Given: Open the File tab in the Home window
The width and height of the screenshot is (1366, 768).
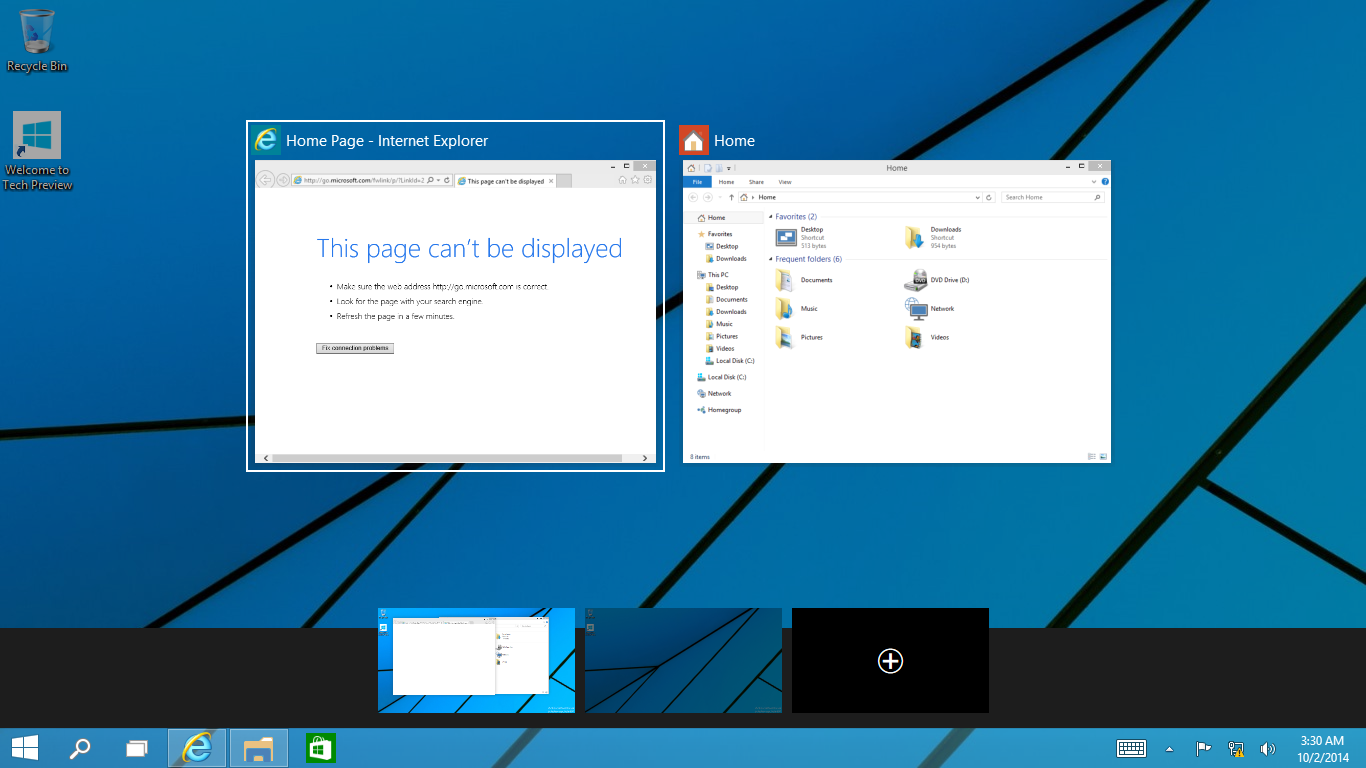Looking at the screenshot, I should [x=697, y=182].
